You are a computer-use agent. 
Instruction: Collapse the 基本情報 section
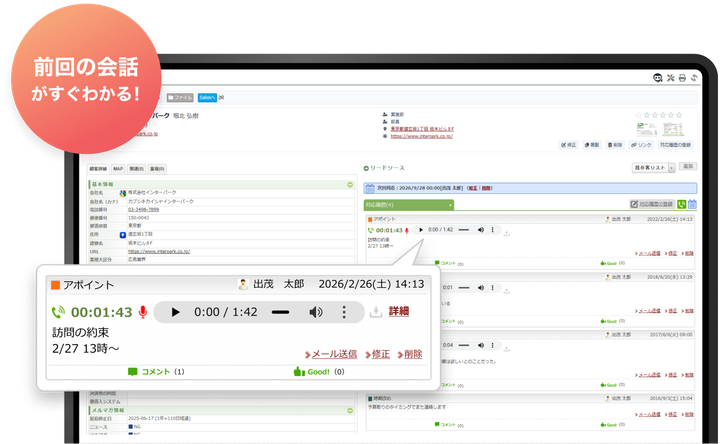click(350, 185)
